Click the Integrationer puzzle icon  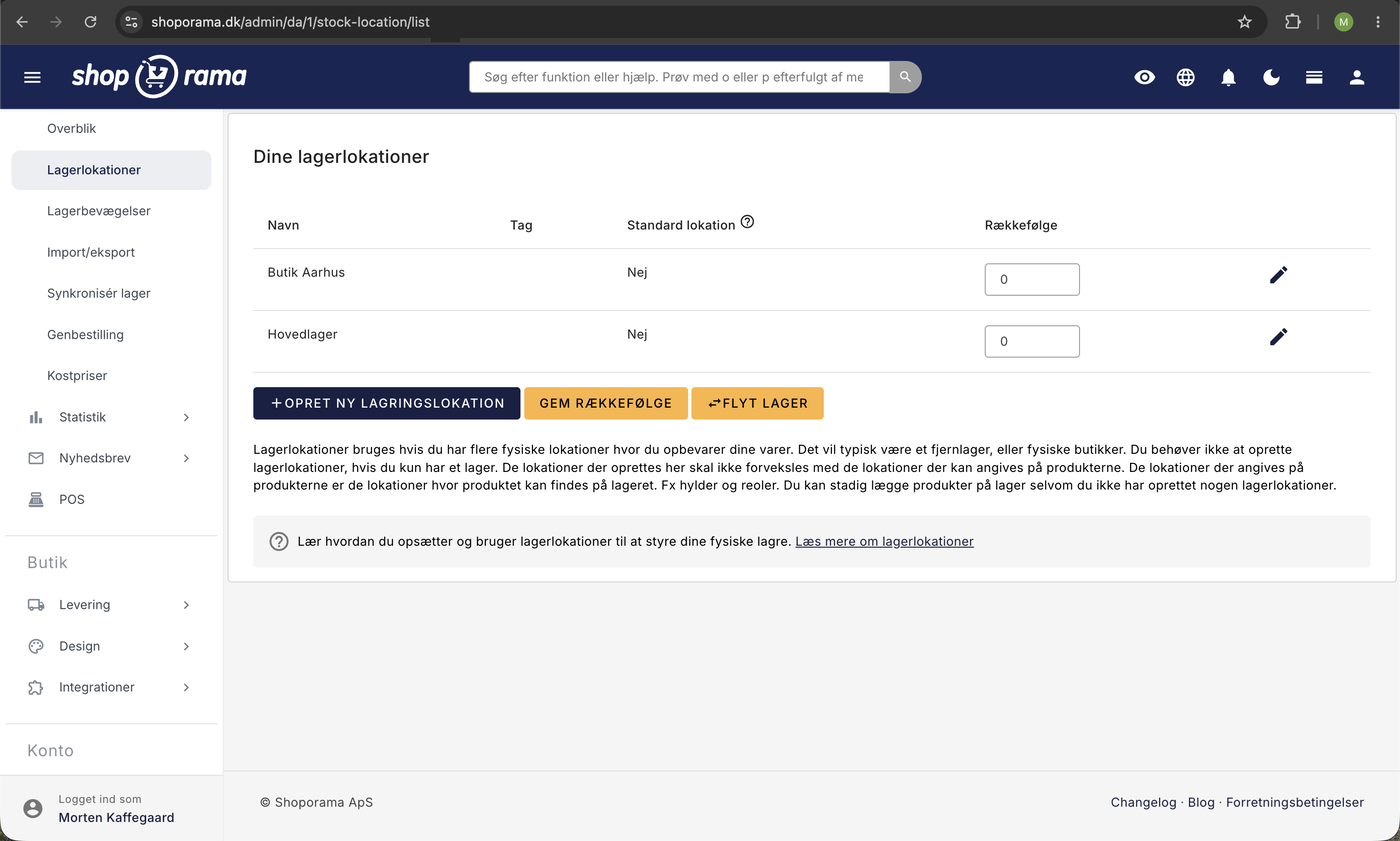pyautogui.click(x=36, y=687)
